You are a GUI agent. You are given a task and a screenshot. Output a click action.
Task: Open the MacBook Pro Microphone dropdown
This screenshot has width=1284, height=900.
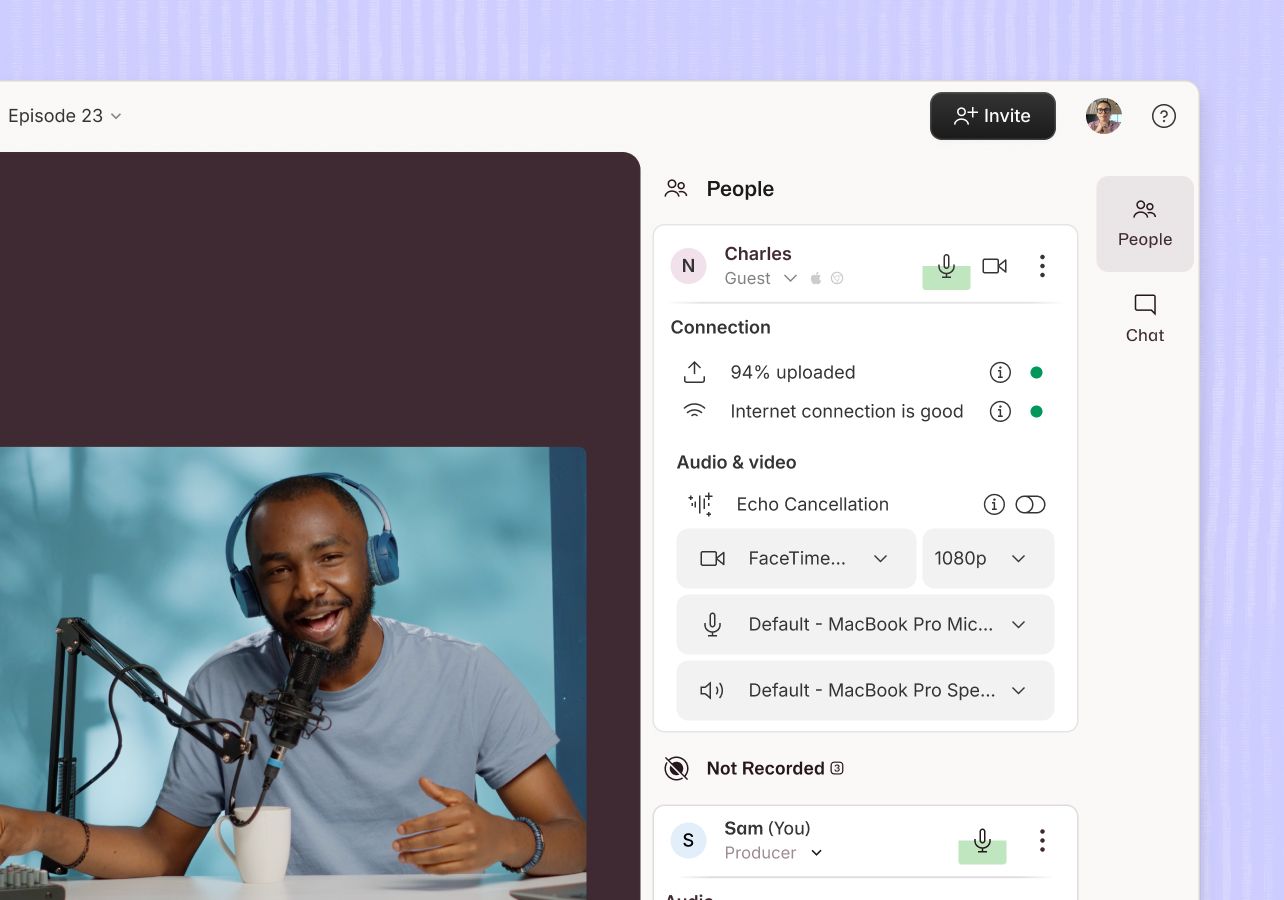(x=865, y=624)
